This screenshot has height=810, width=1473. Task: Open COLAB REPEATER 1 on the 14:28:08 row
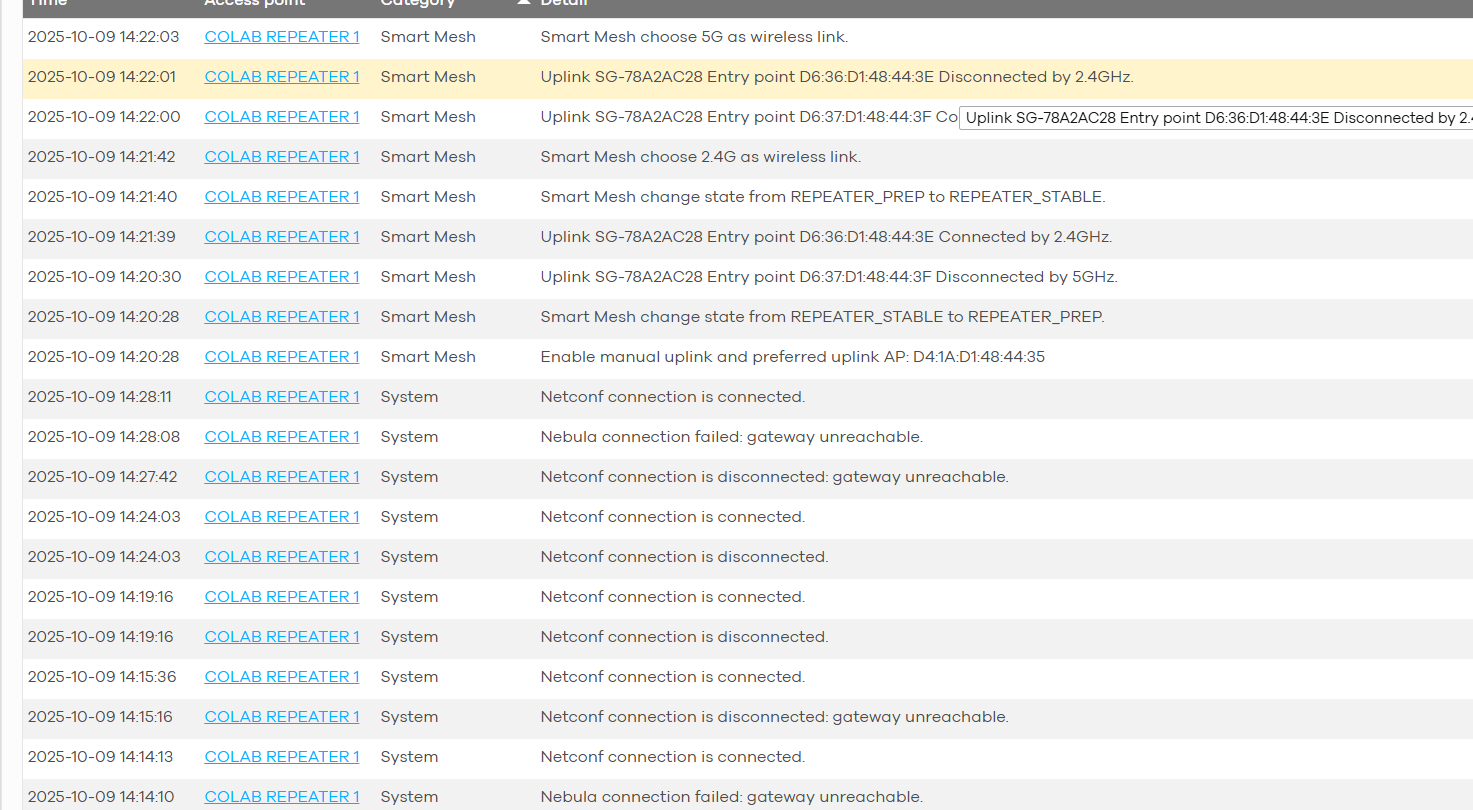281,436
